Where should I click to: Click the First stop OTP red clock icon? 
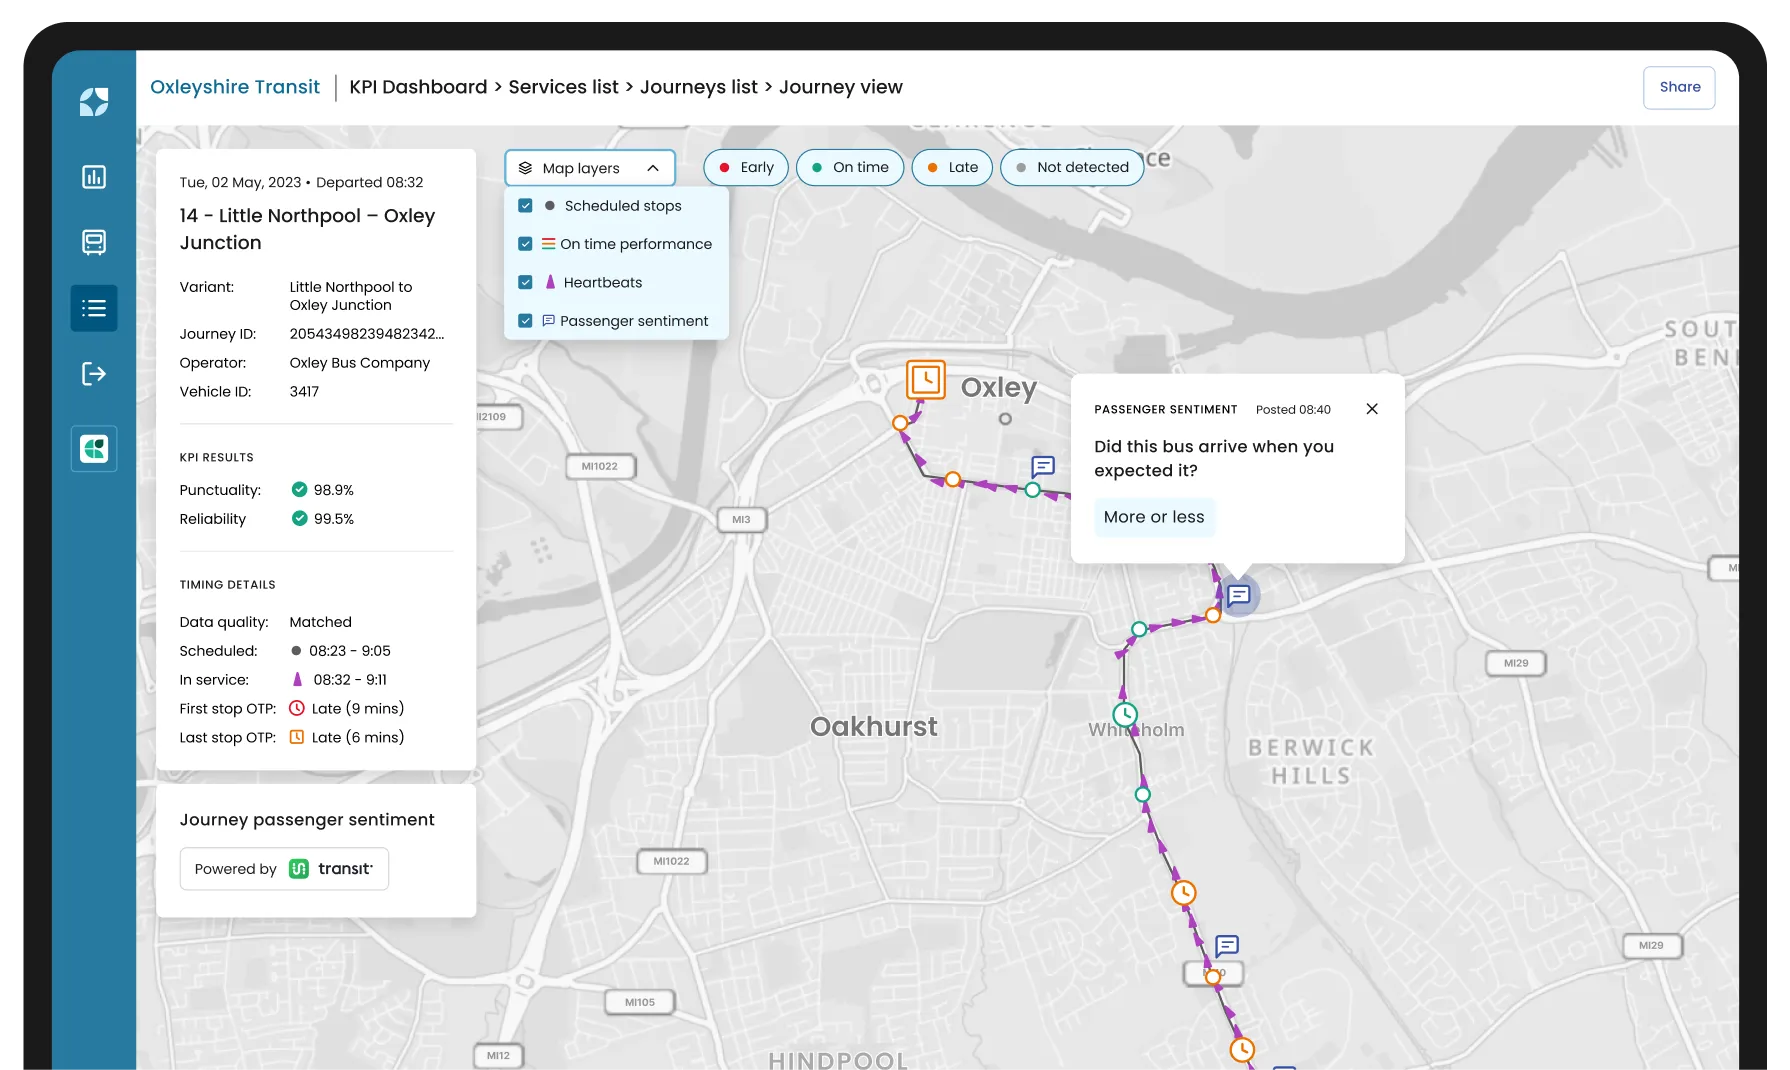[x=297, y=708]
